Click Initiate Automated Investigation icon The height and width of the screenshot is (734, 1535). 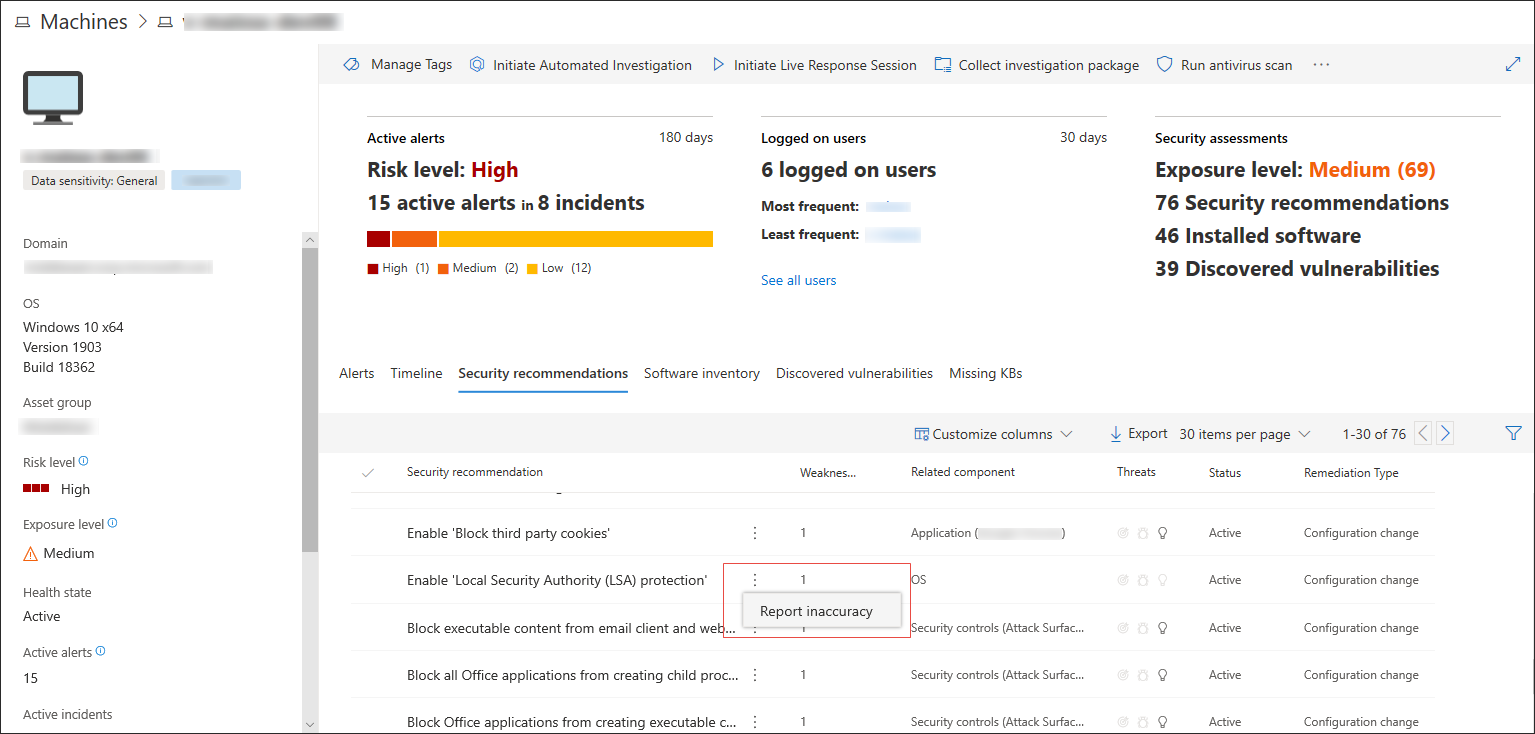click(x=477, y=65)
